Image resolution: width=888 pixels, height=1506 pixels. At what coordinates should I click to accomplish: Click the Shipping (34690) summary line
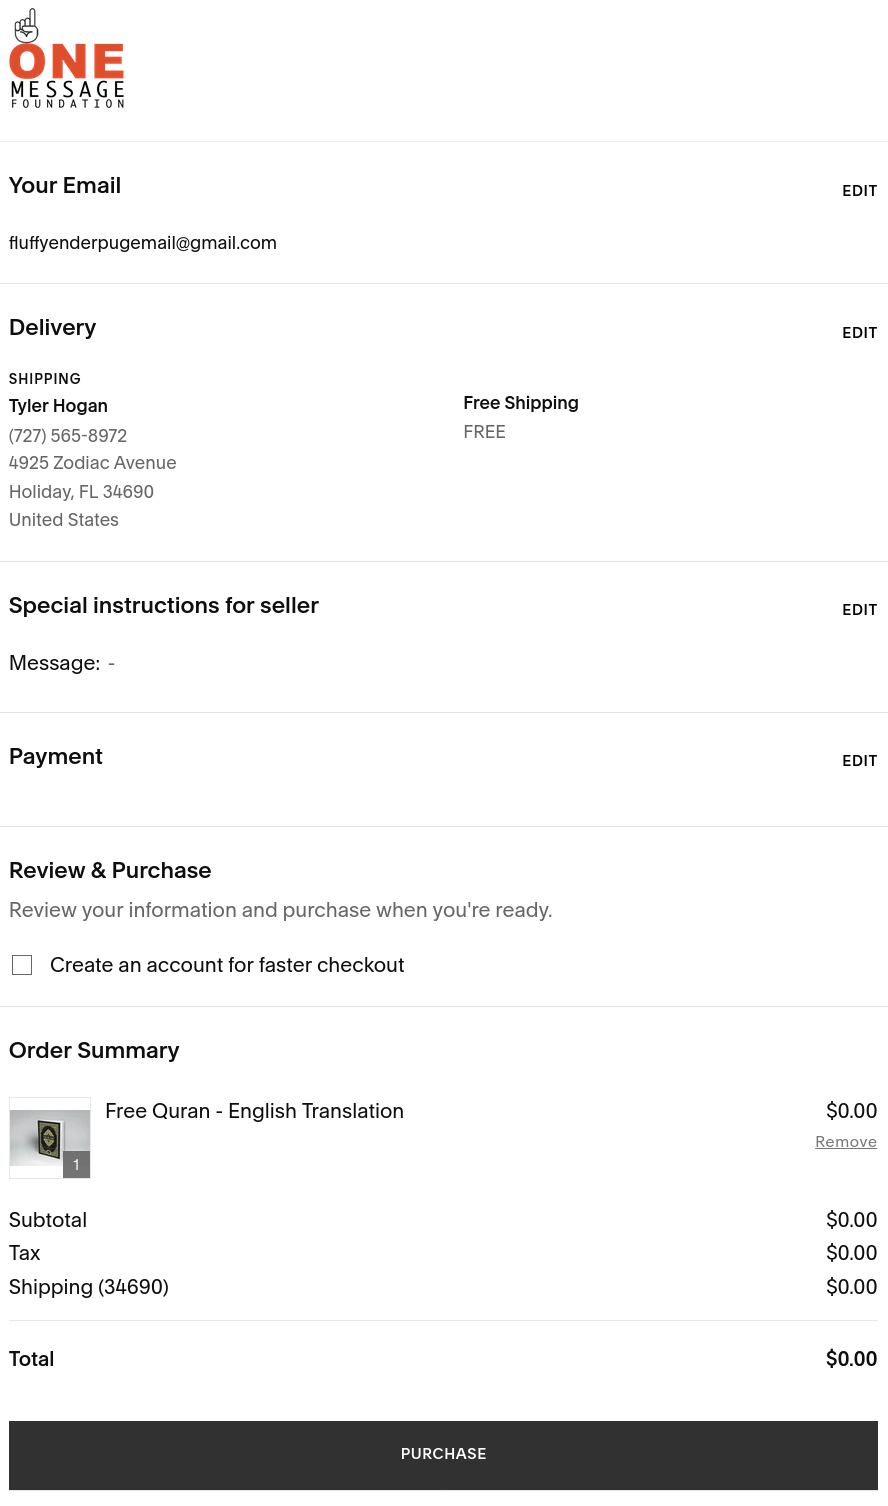89,1287
